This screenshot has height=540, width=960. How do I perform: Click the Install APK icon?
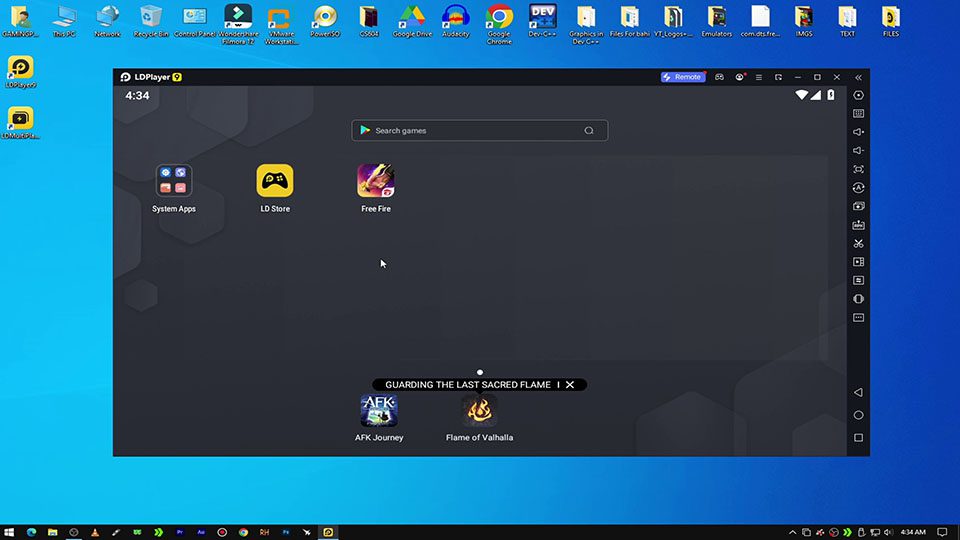tap(858, 225)
